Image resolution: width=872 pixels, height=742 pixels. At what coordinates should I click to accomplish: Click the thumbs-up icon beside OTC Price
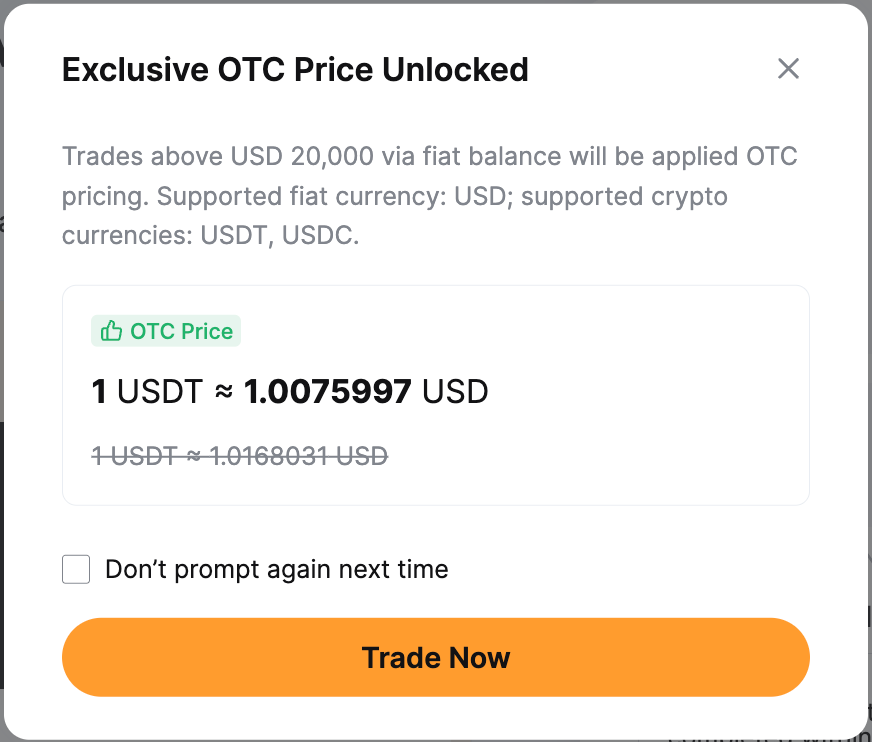pos(111,332)
